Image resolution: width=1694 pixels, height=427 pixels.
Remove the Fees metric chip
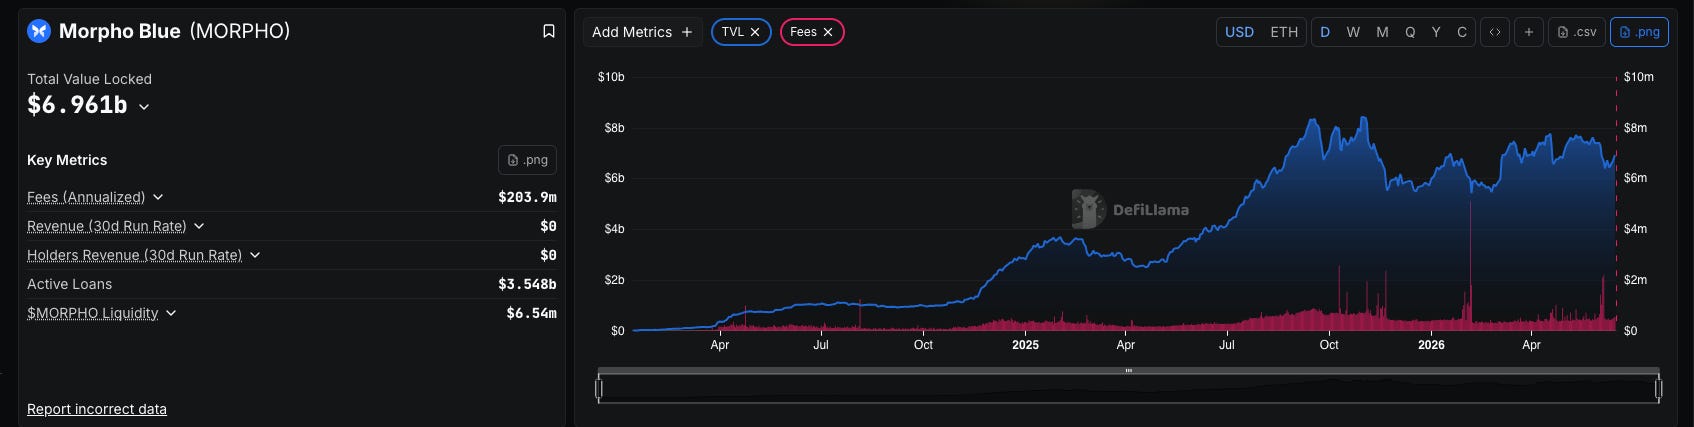[x=828, y=32]
